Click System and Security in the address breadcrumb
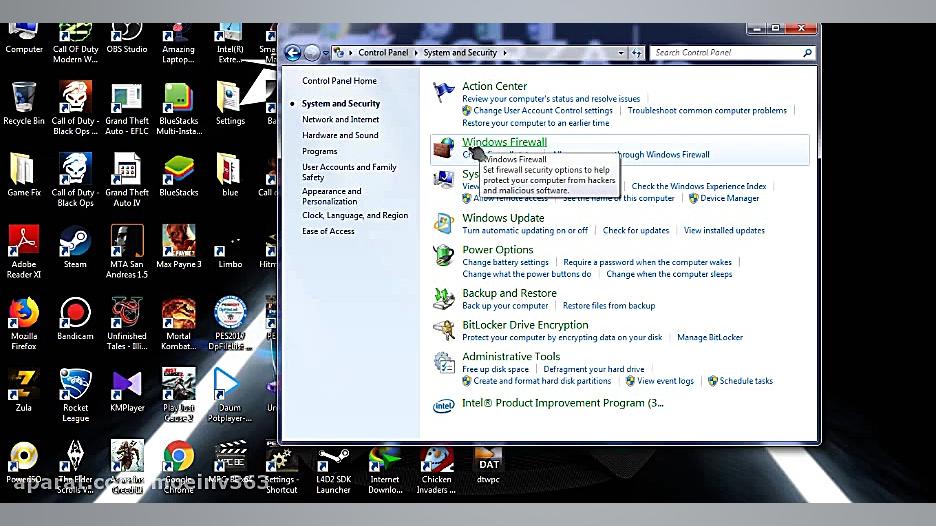This screenshot has width=936, height=526. tap(460, 53)
